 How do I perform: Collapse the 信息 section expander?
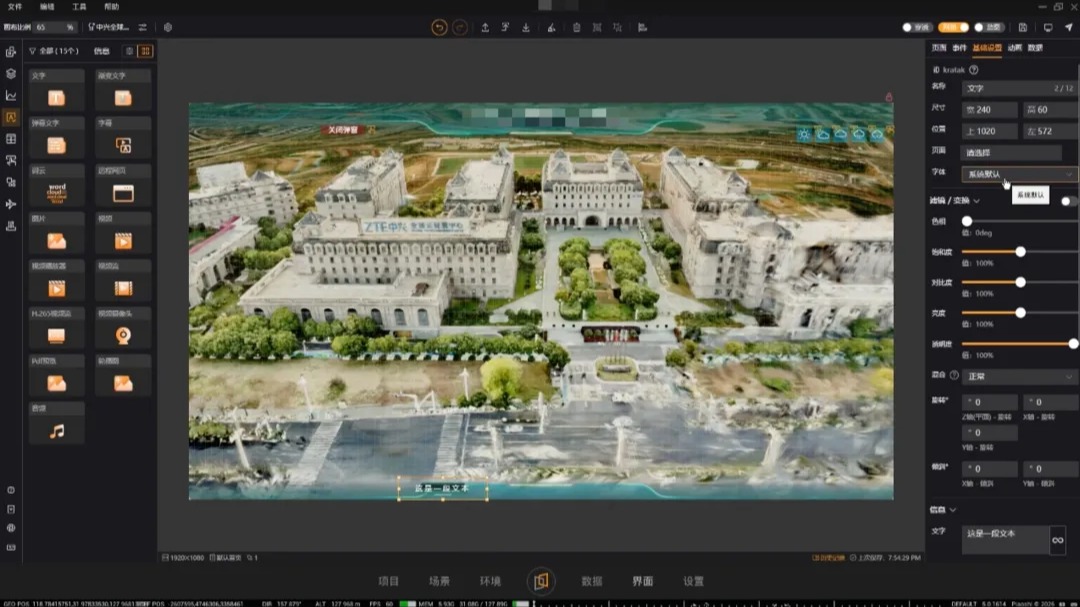953,510
